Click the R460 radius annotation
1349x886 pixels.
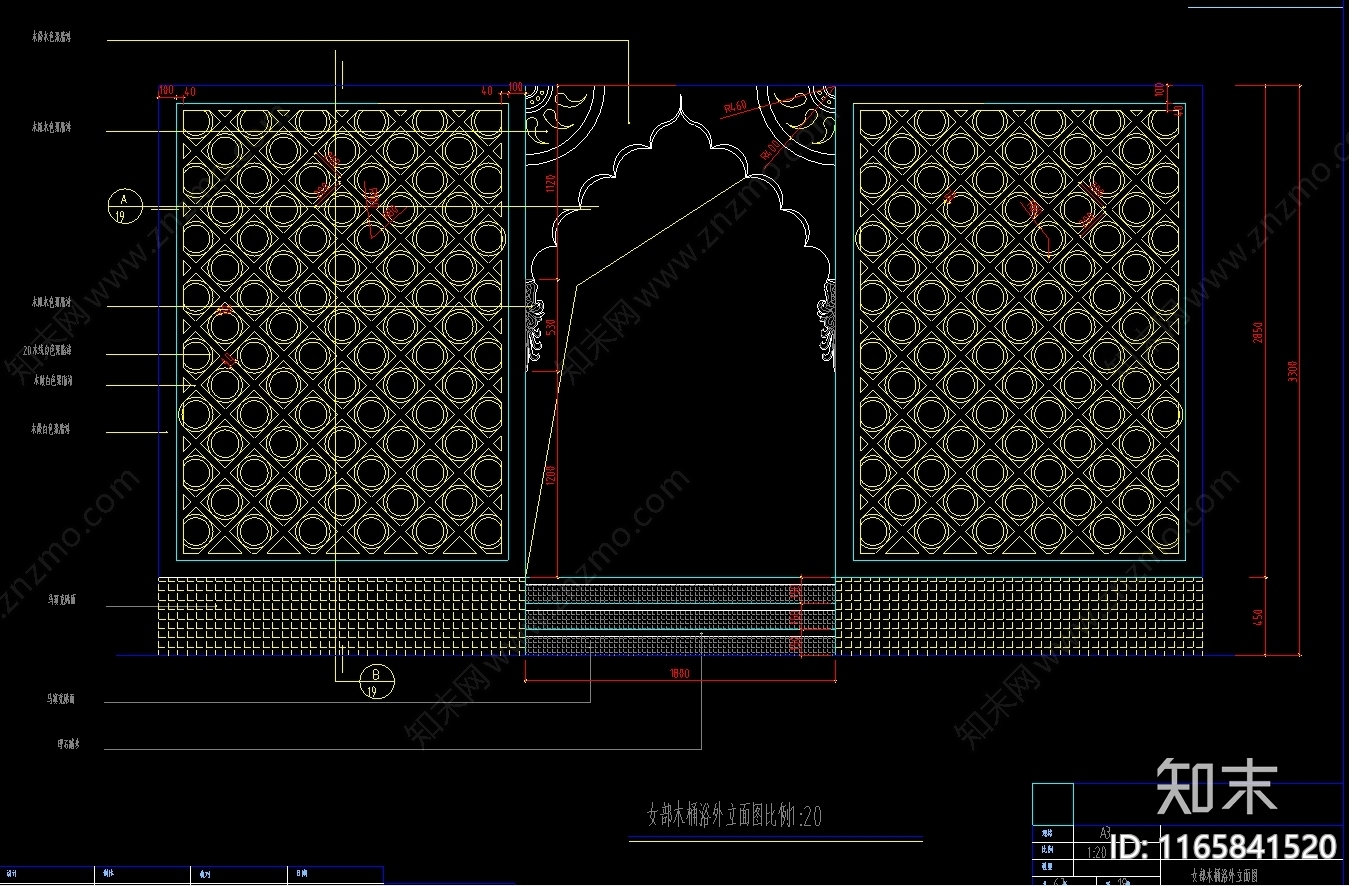[735, 105]
